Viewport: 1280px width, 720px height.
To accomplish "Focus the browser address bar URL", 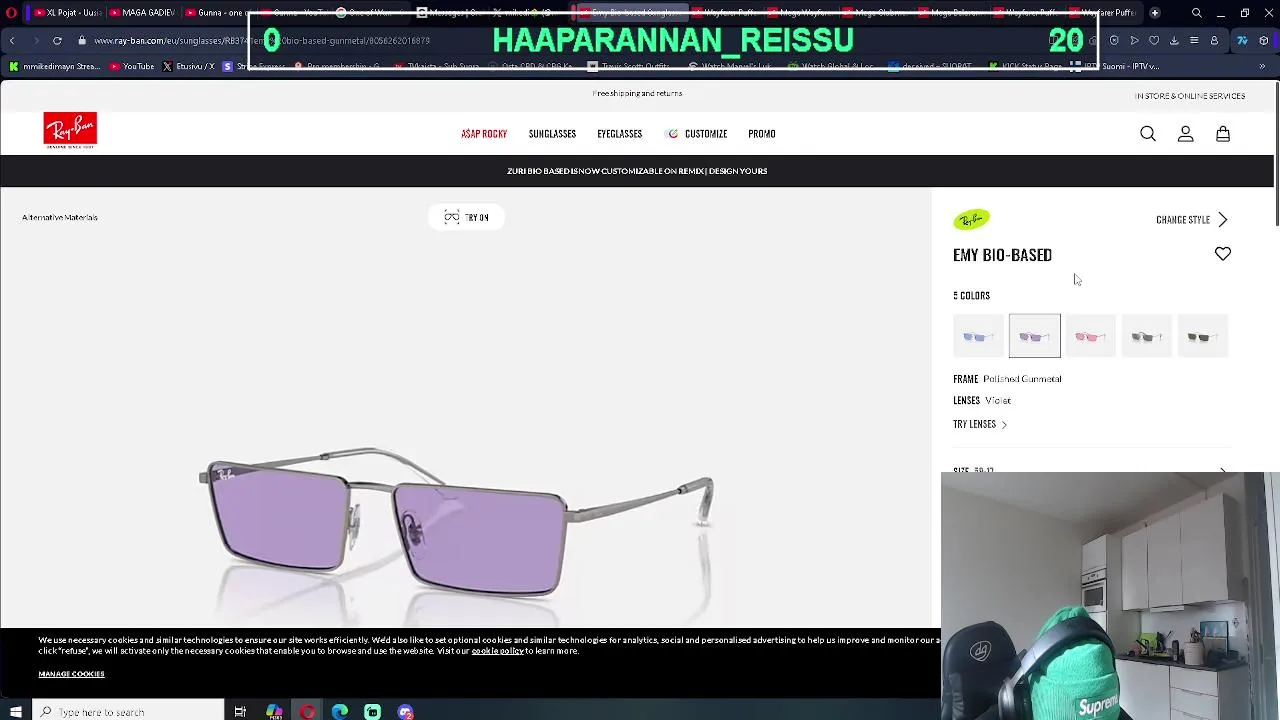I will pyautogui.click(x=262, y=41).
